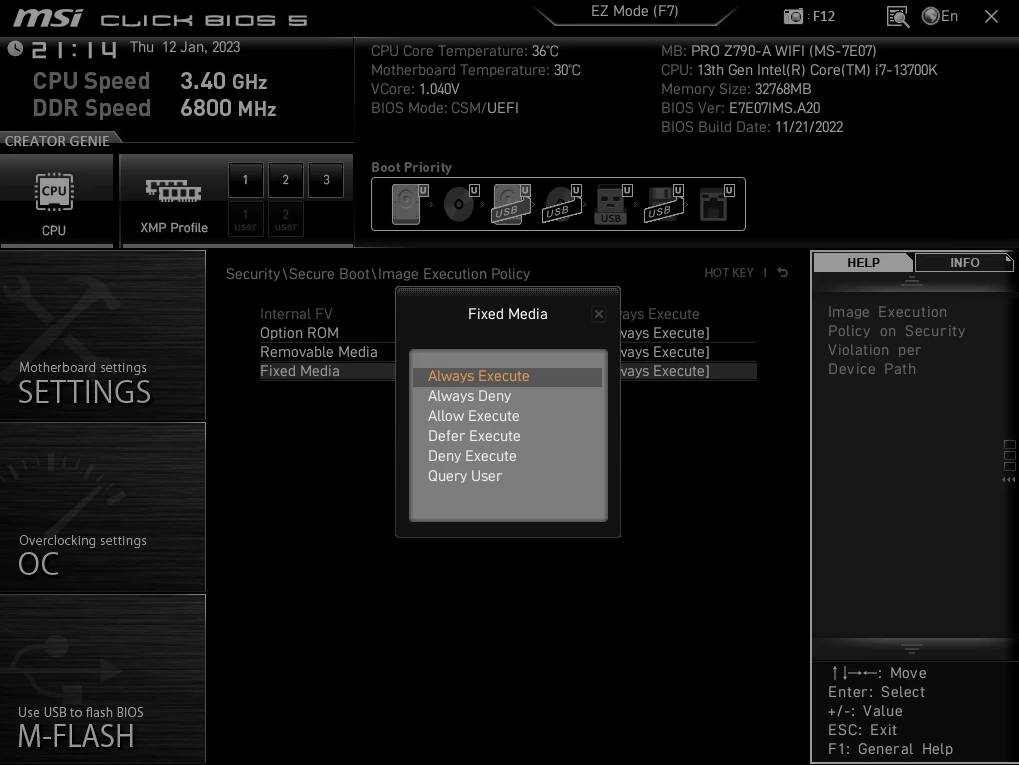Click the CPU Speed 3.40 GHz value

pyautogui.click(x=224, y=81)
